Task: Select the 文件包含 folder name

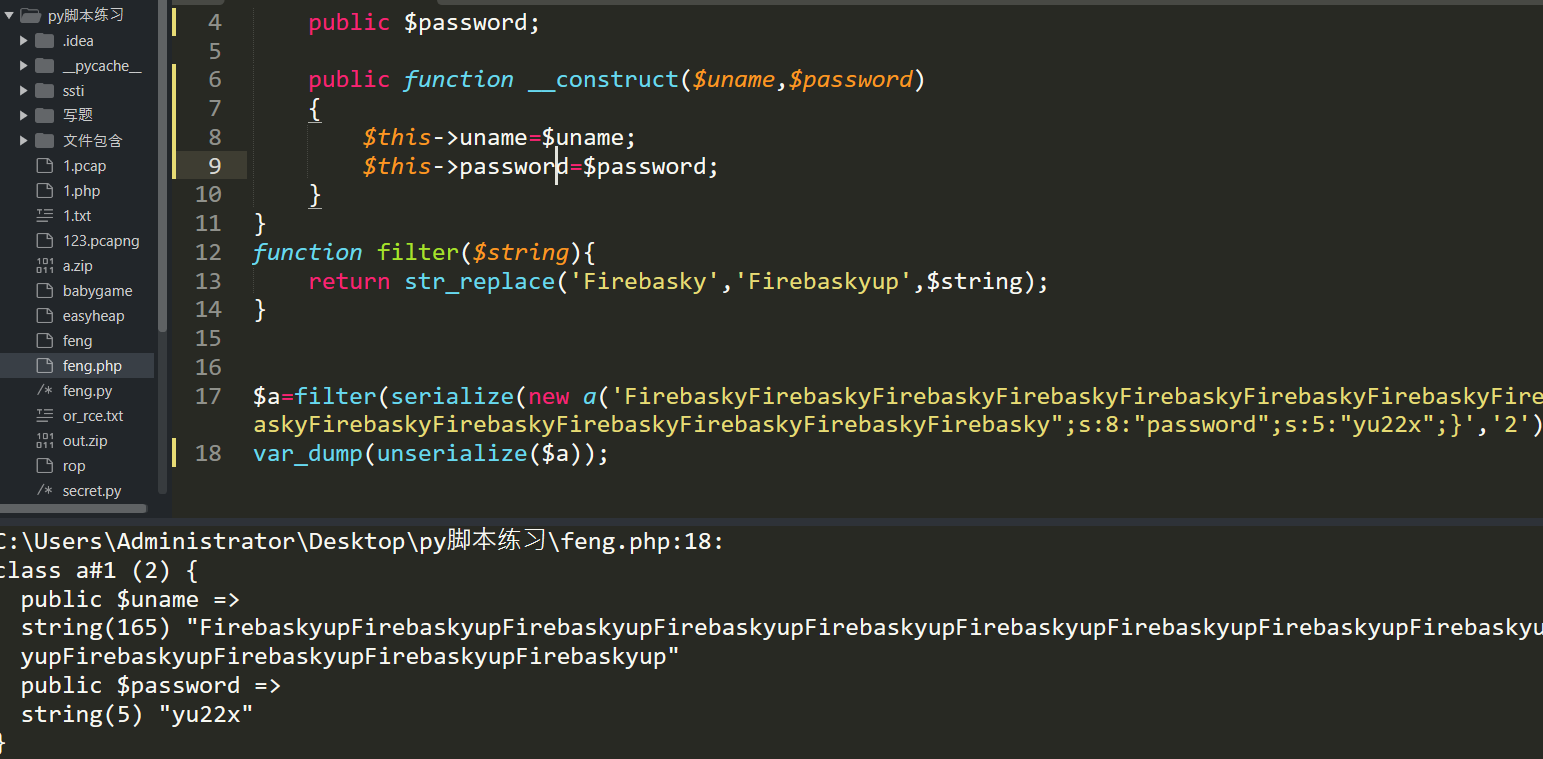Action: coord(93,140)
